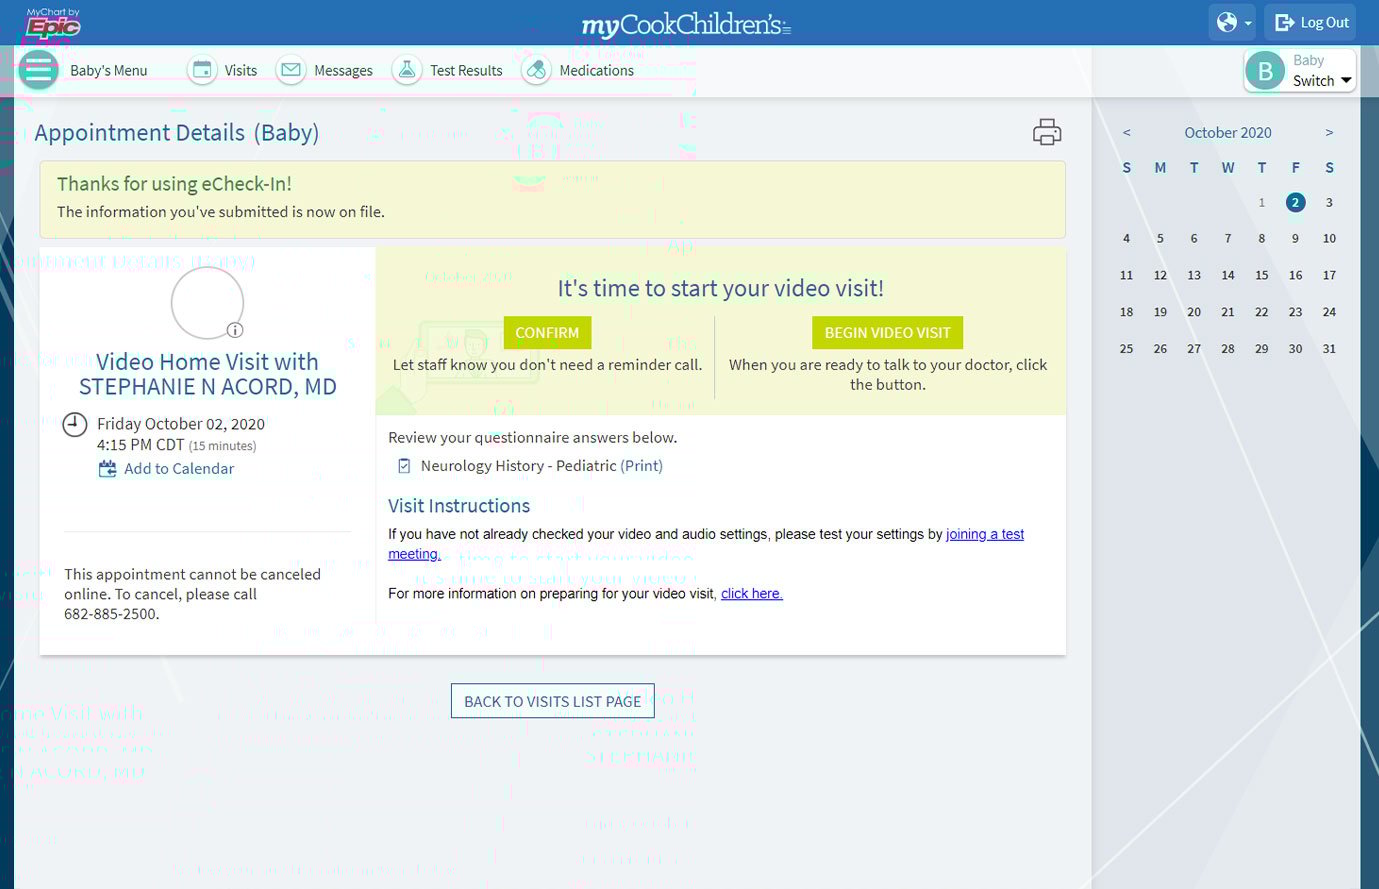This screenshot has width=1379, height=889.
Task: Click the MyChart by Epic logo
Action: click(x=52, y=23)
